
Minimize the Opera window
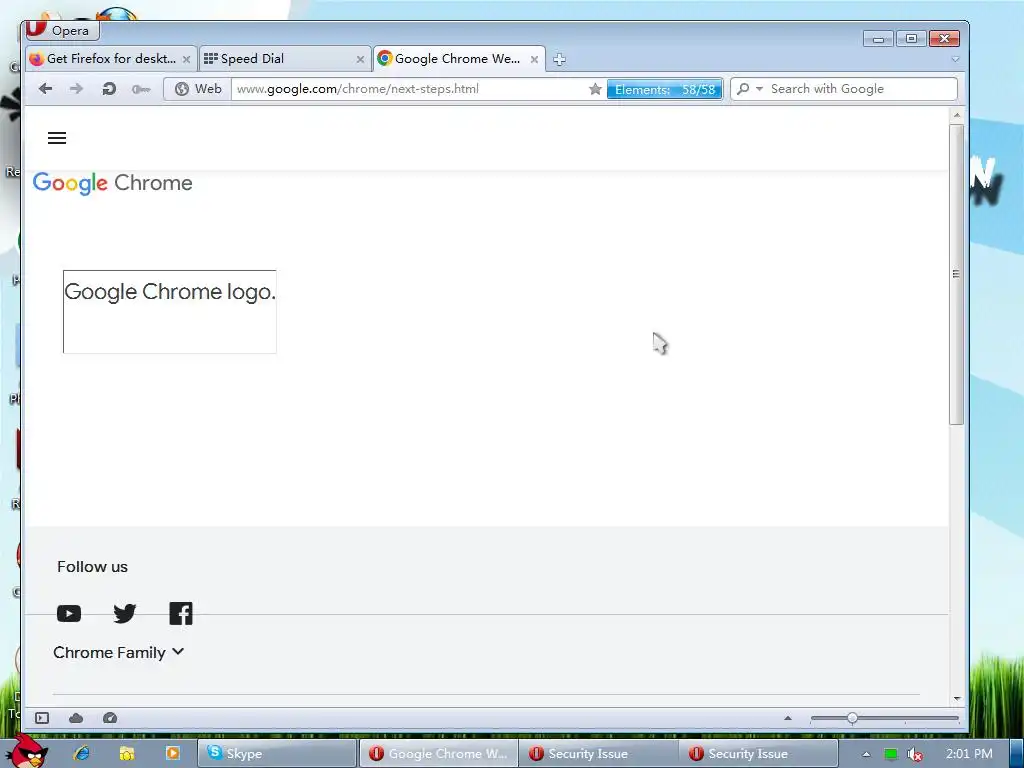[878, 39]
